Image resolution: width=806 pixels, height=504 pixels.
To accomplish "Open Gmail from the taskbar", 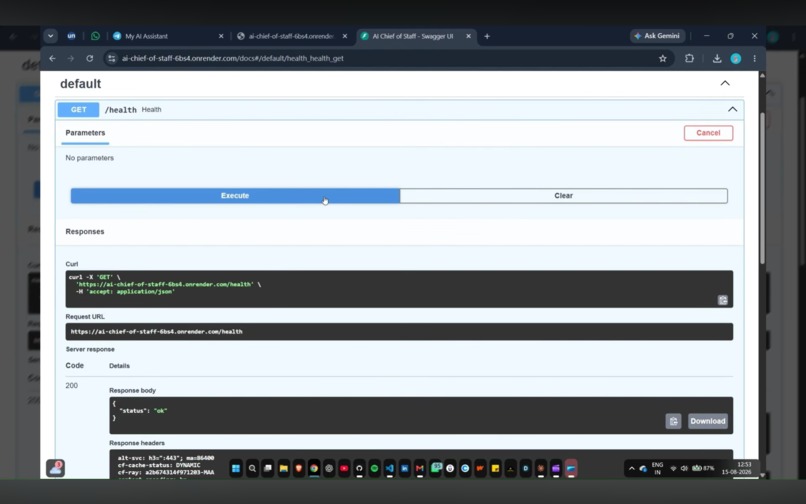I will pos(419,469).
